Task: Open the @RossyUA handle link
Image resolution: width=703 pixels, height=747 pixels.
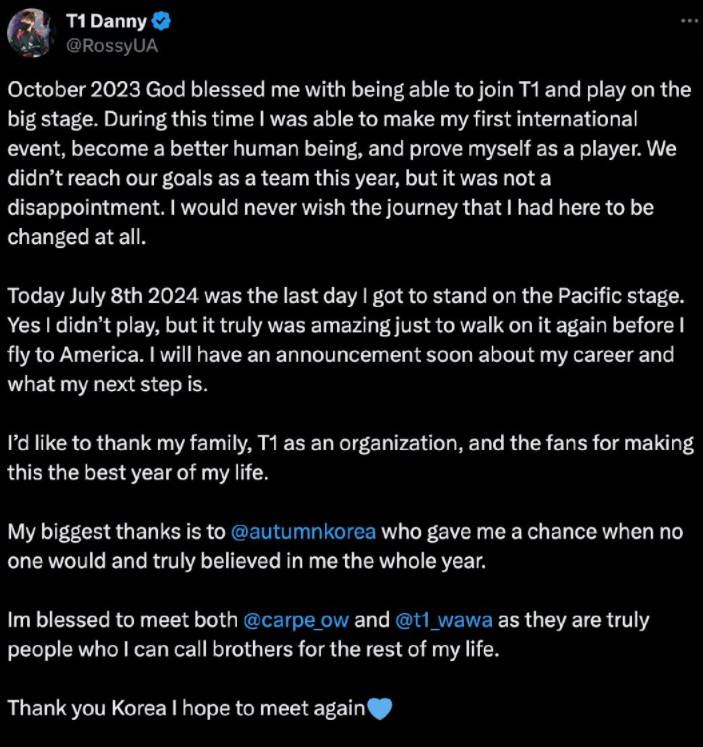Action: 111,46
